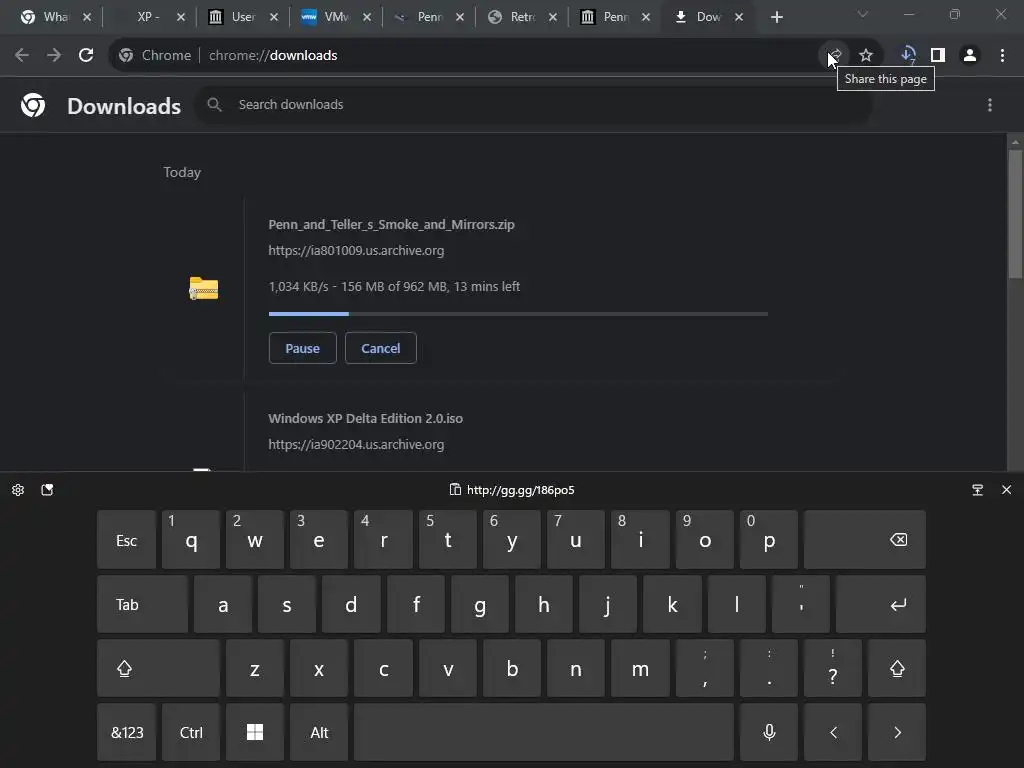This screenshot has width=1024, height=768.
Task: Tap the Alt key
Action: (319, 732)
